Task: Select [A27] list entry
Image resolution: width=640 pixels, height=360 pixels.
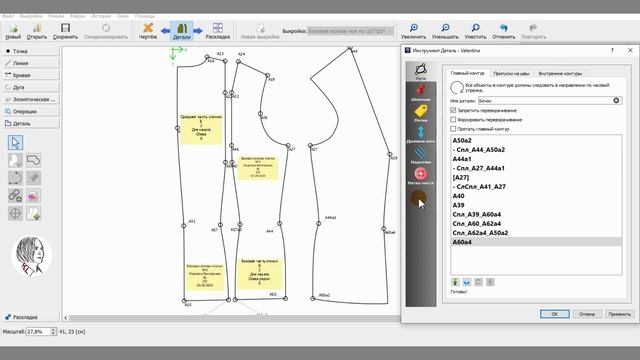Action: click(536, 178)
